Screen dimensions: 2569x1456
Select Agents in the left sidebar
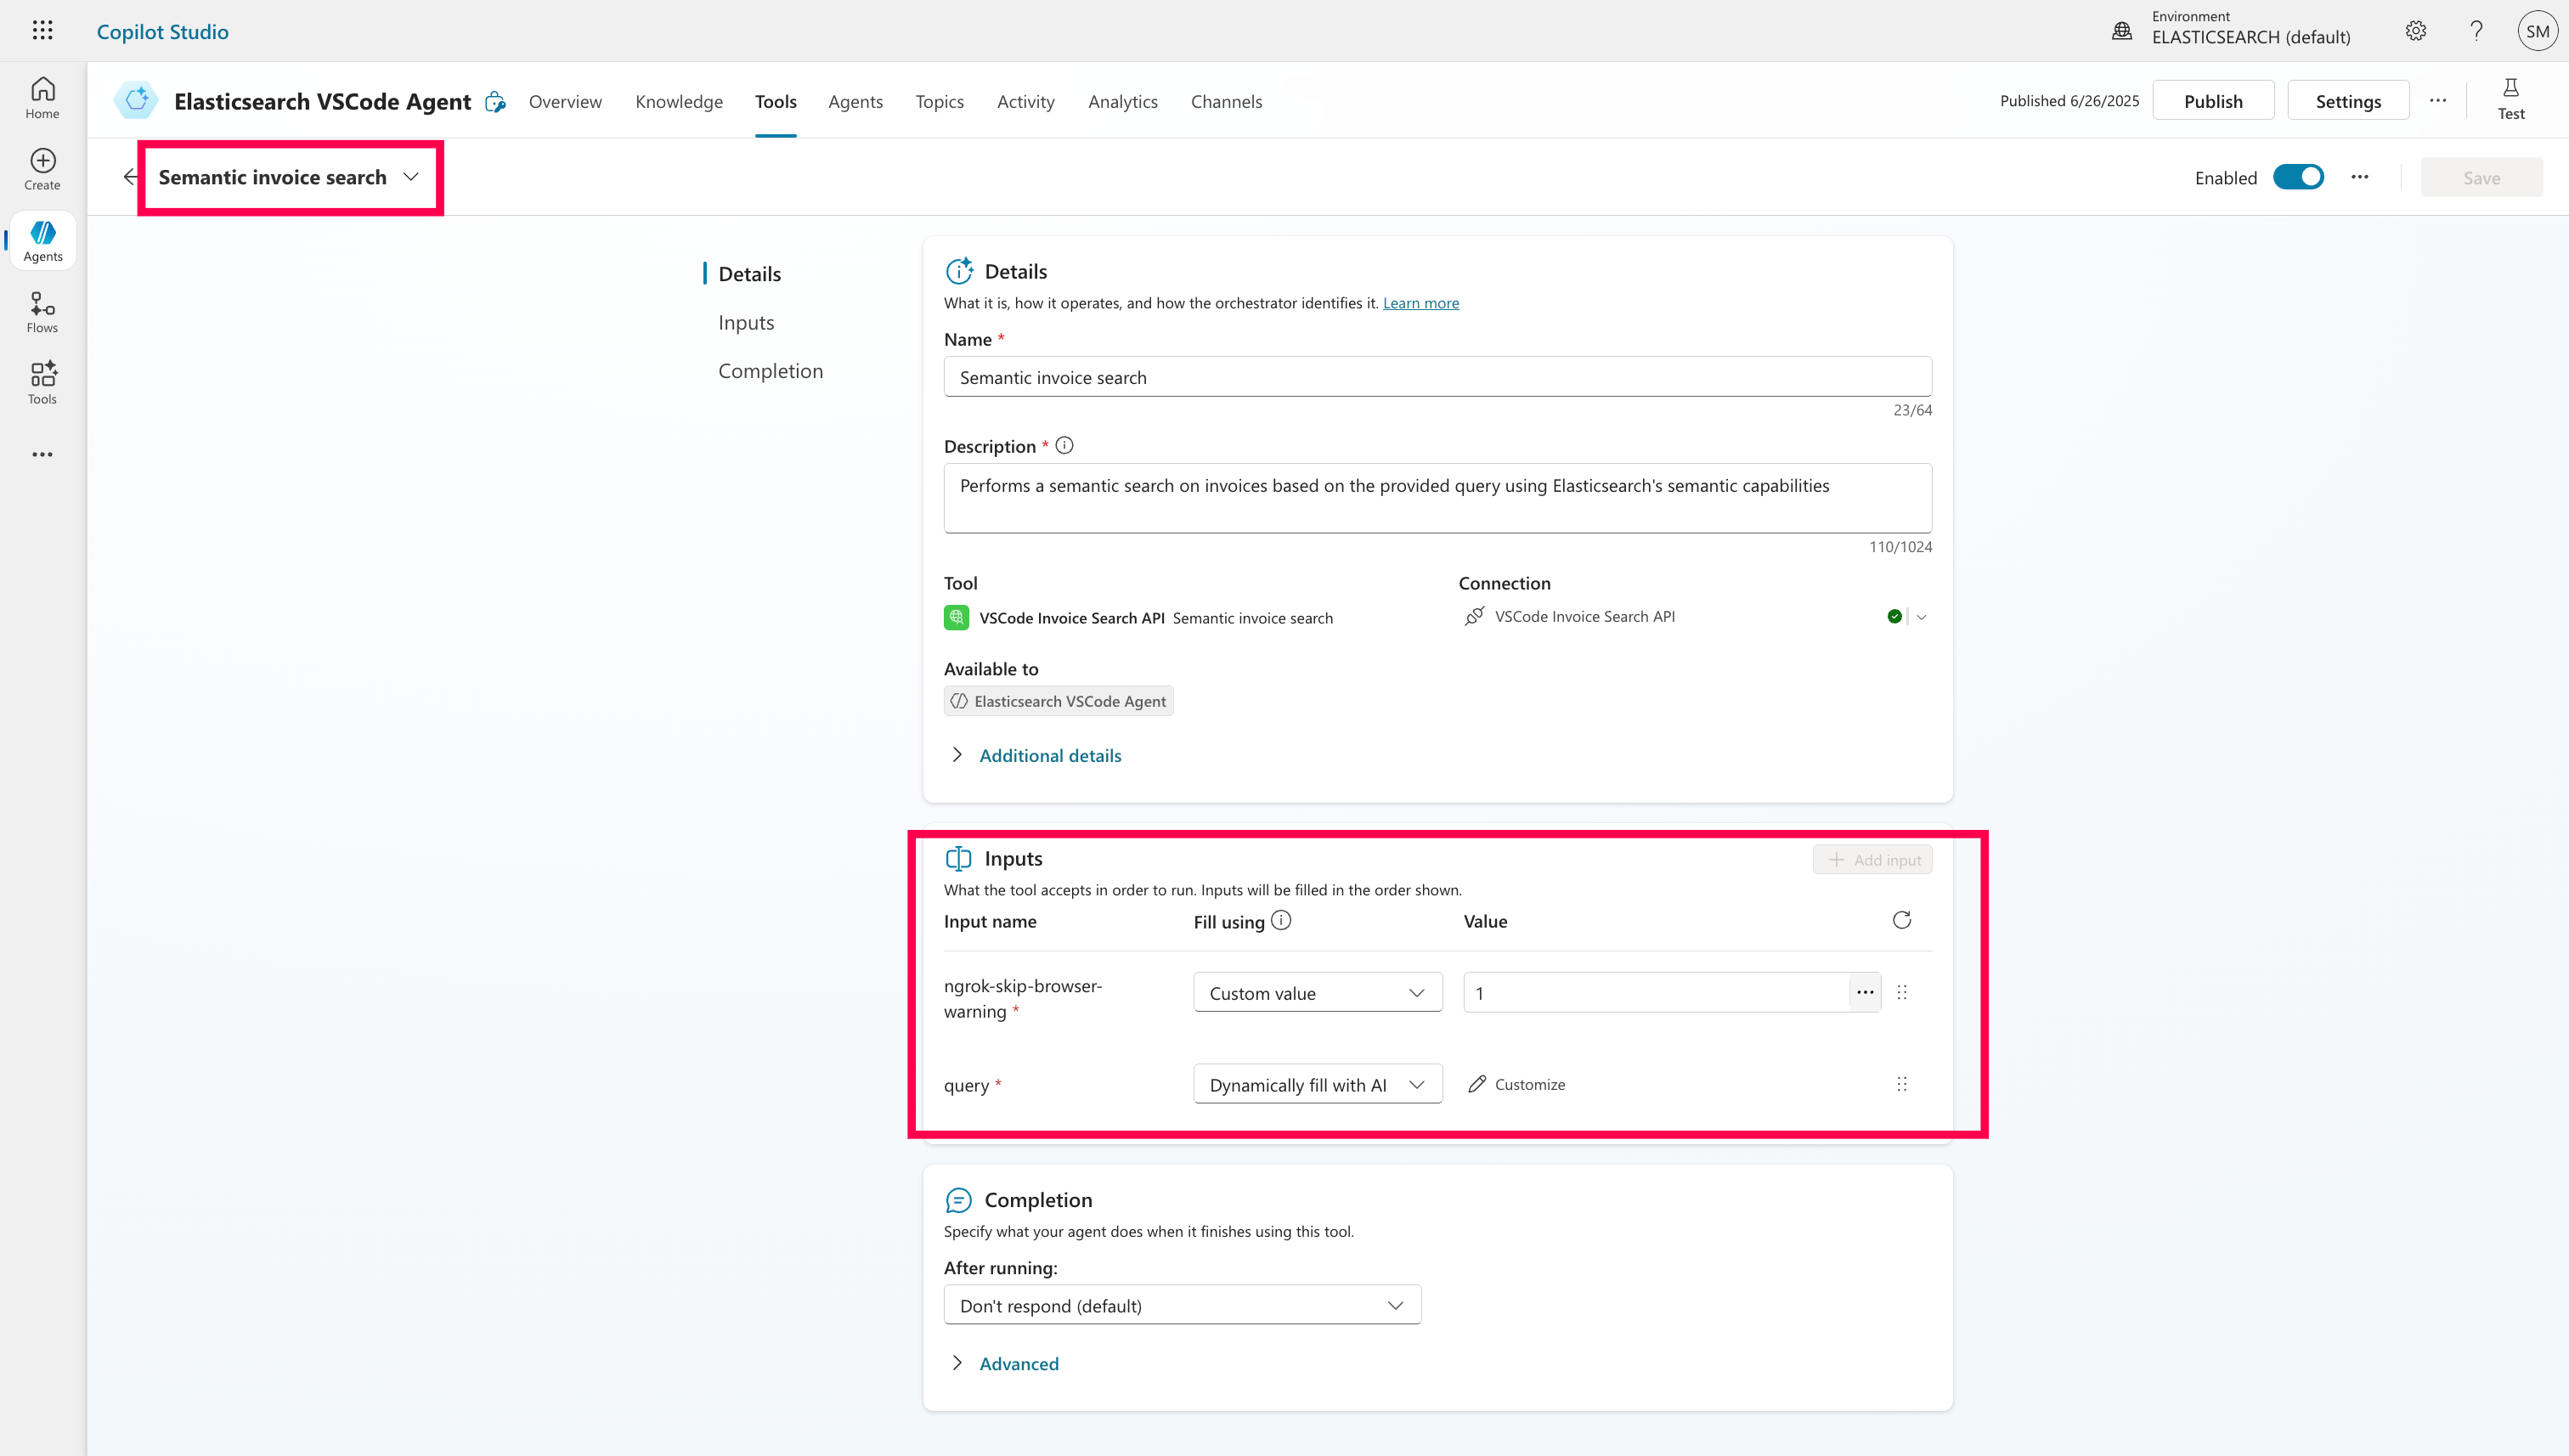tap(42, 241)
